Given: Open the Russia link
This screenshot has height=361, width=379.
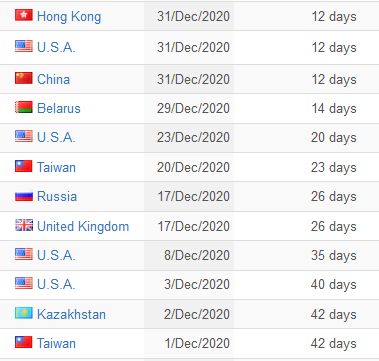Looking at the screenshot, I should (x=57, y=196).
